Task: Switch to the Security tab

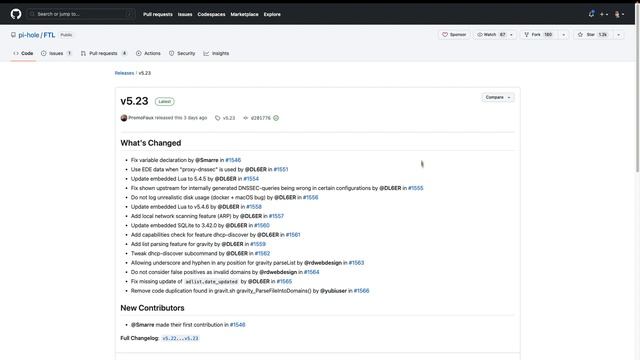Action: click(182, 53)
